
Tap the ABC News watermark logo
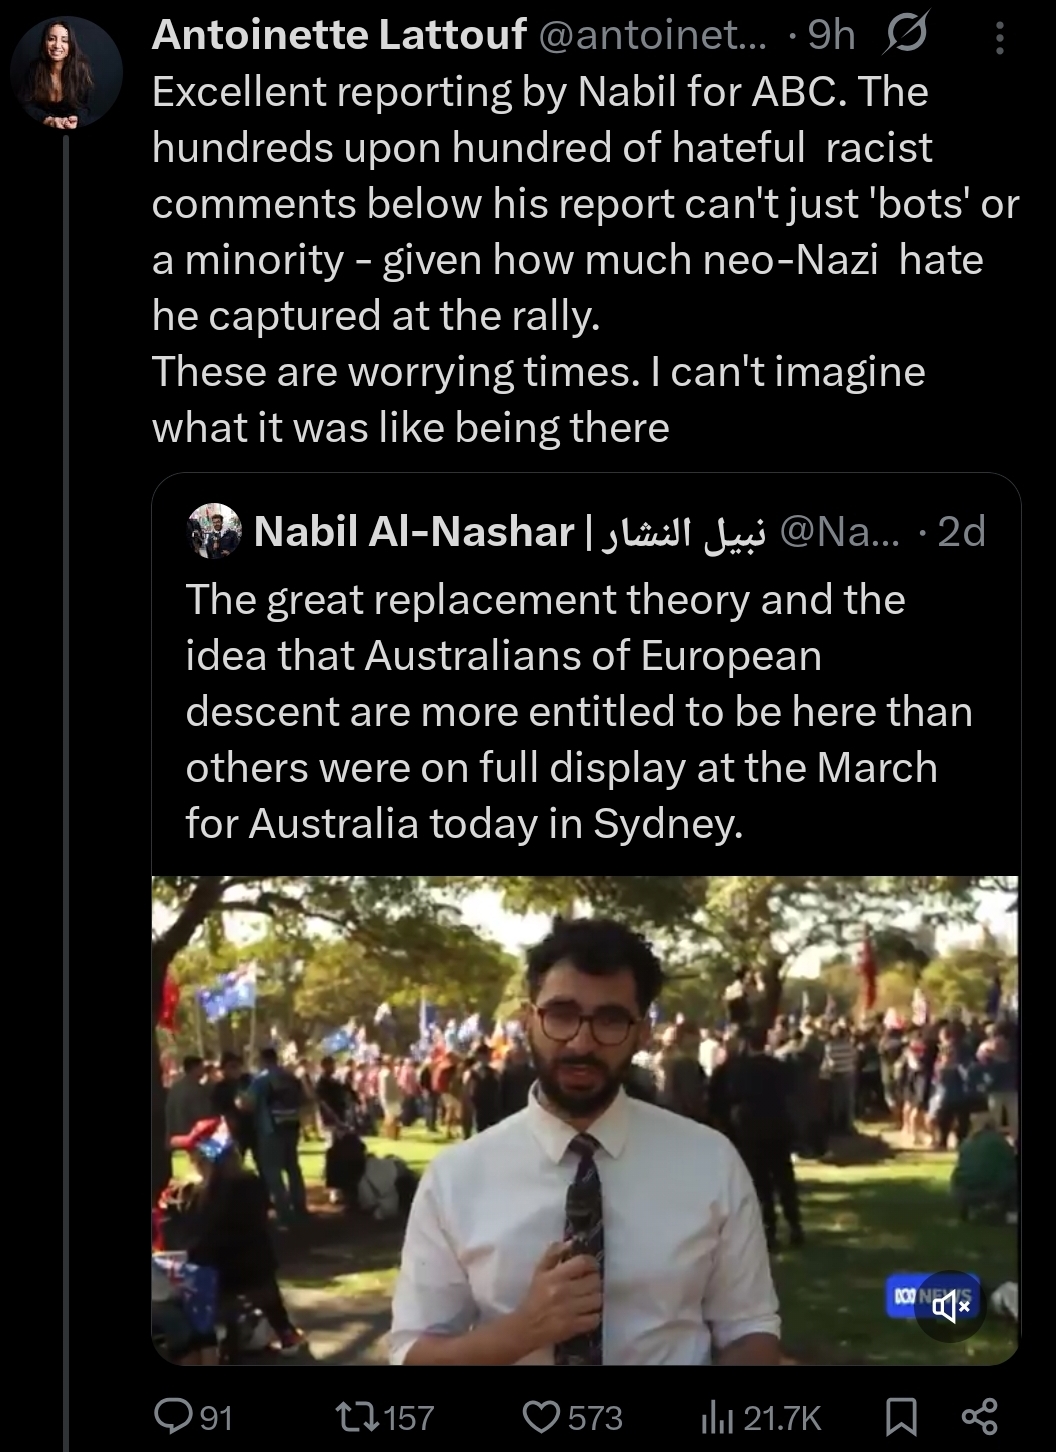(917, 1299)
